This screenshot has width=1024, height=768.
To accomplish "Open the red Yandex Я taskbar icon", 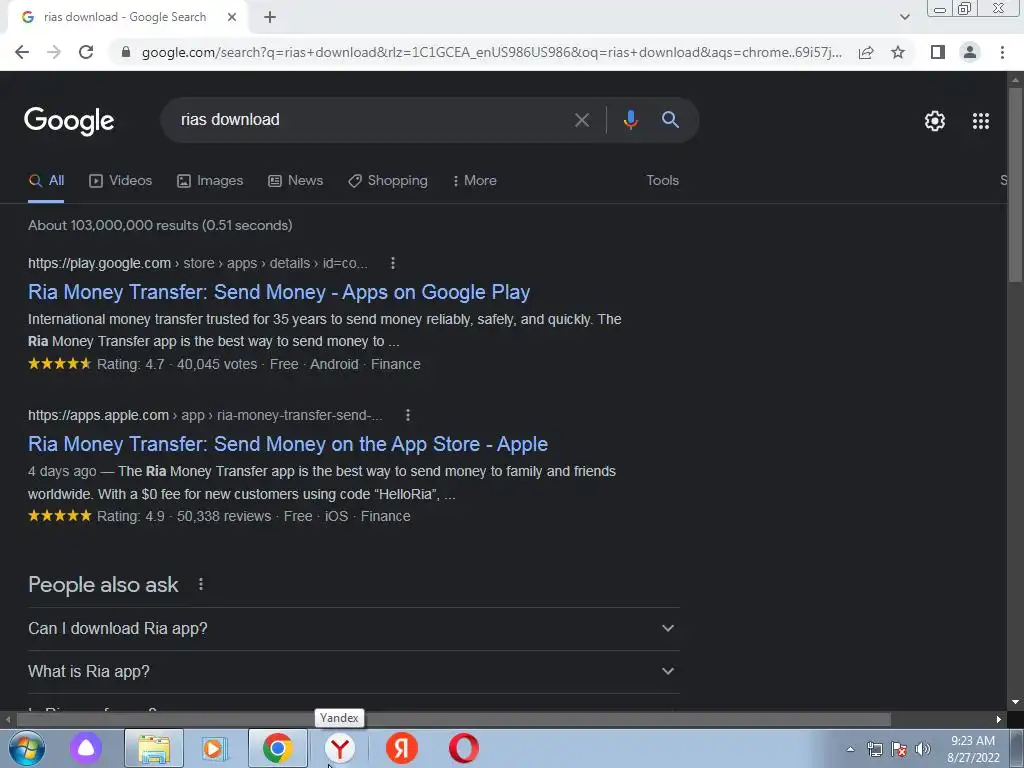I will click(402, 748).
